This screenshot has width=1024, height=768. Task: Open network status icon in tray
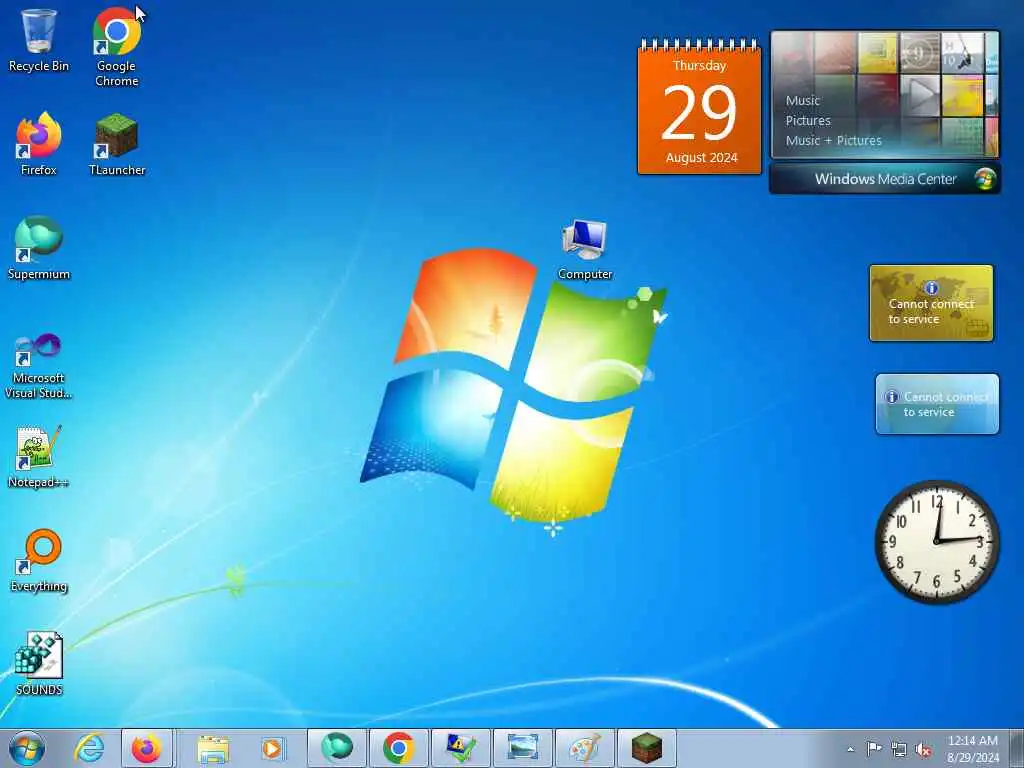pyautogui.click(x=899, y=750)
